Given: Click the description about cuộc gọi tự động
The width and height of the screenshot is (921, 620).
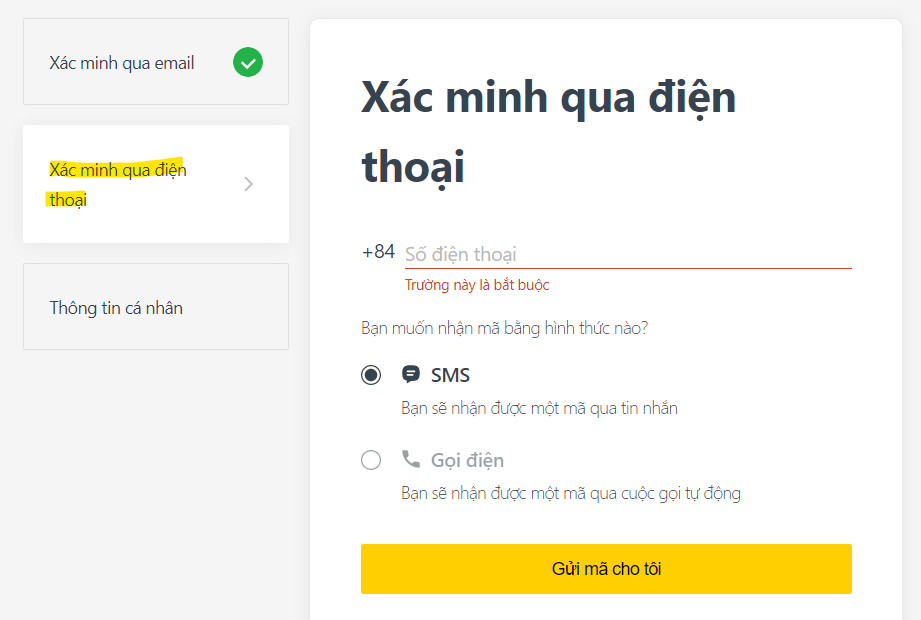Looking at the screenshot, I should [x=570, y=493].
